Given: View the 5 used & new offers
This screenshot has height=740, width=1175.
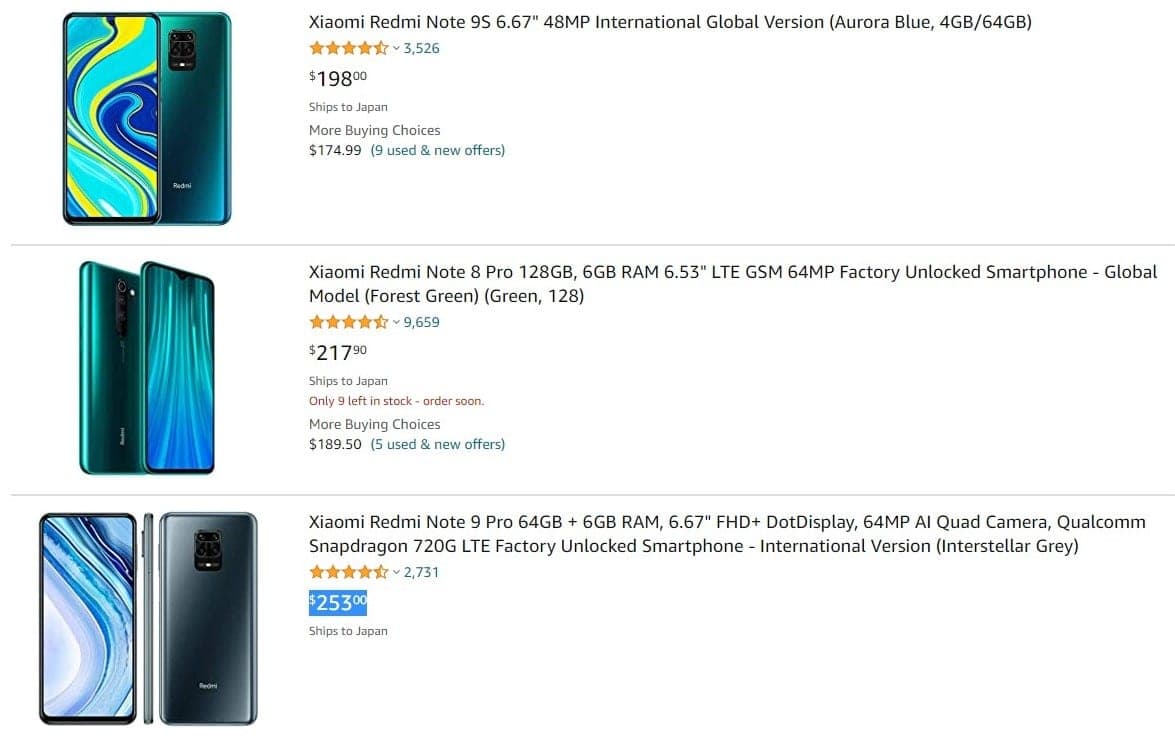Looking at the screenshot, I should 437,444.
